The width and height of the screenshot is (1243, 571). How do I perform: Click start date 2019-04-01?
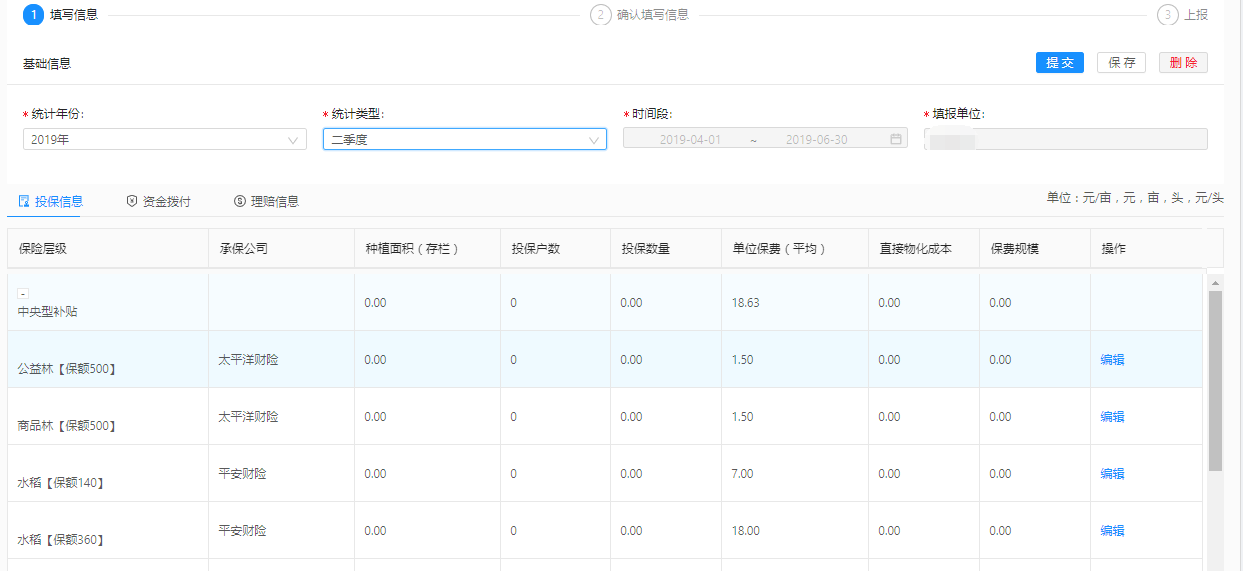[x=690, y=140]
